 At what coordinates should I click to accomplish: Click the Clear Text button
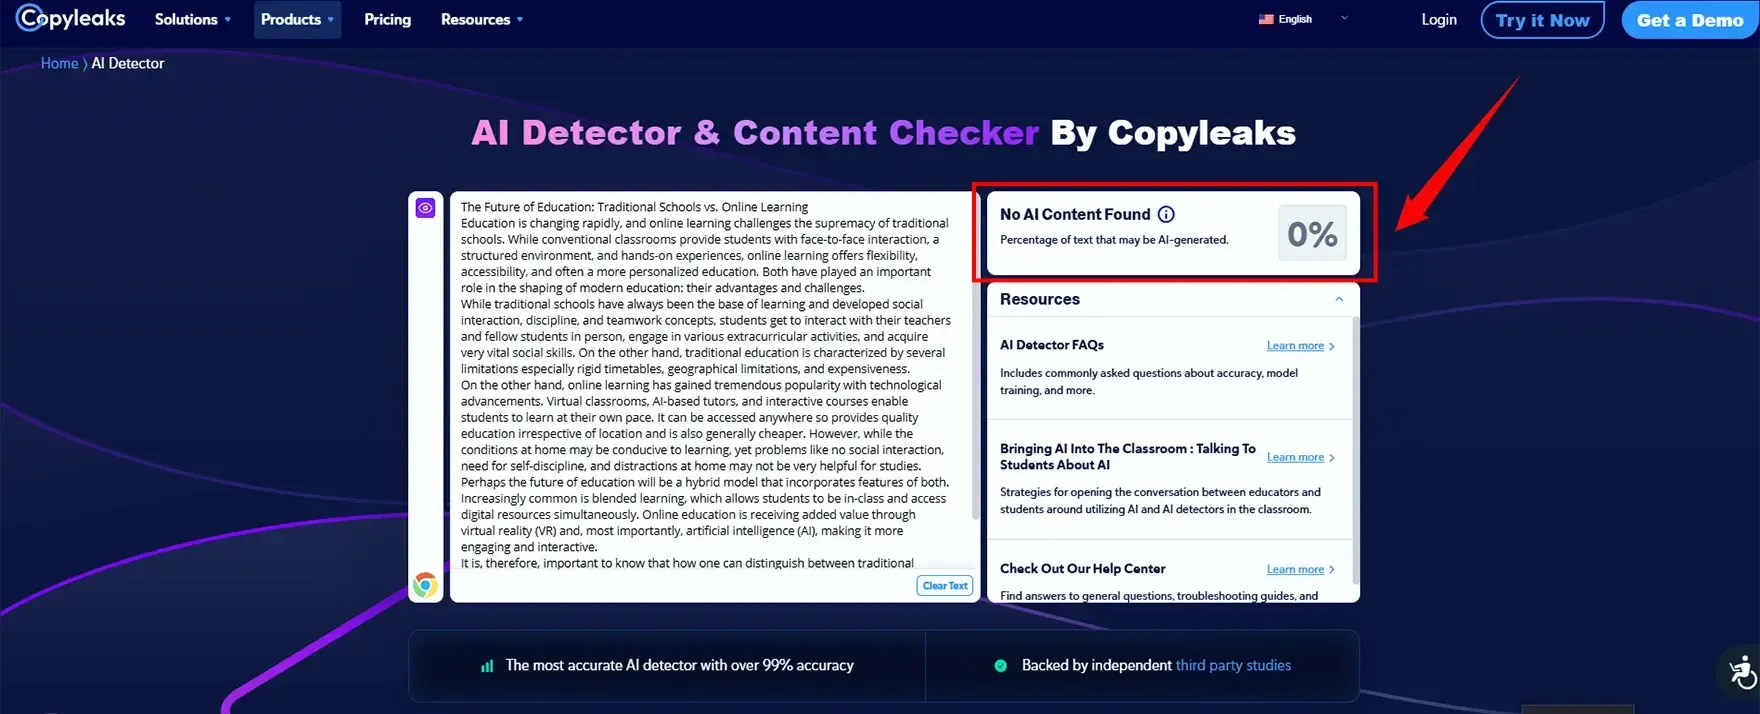944,586
